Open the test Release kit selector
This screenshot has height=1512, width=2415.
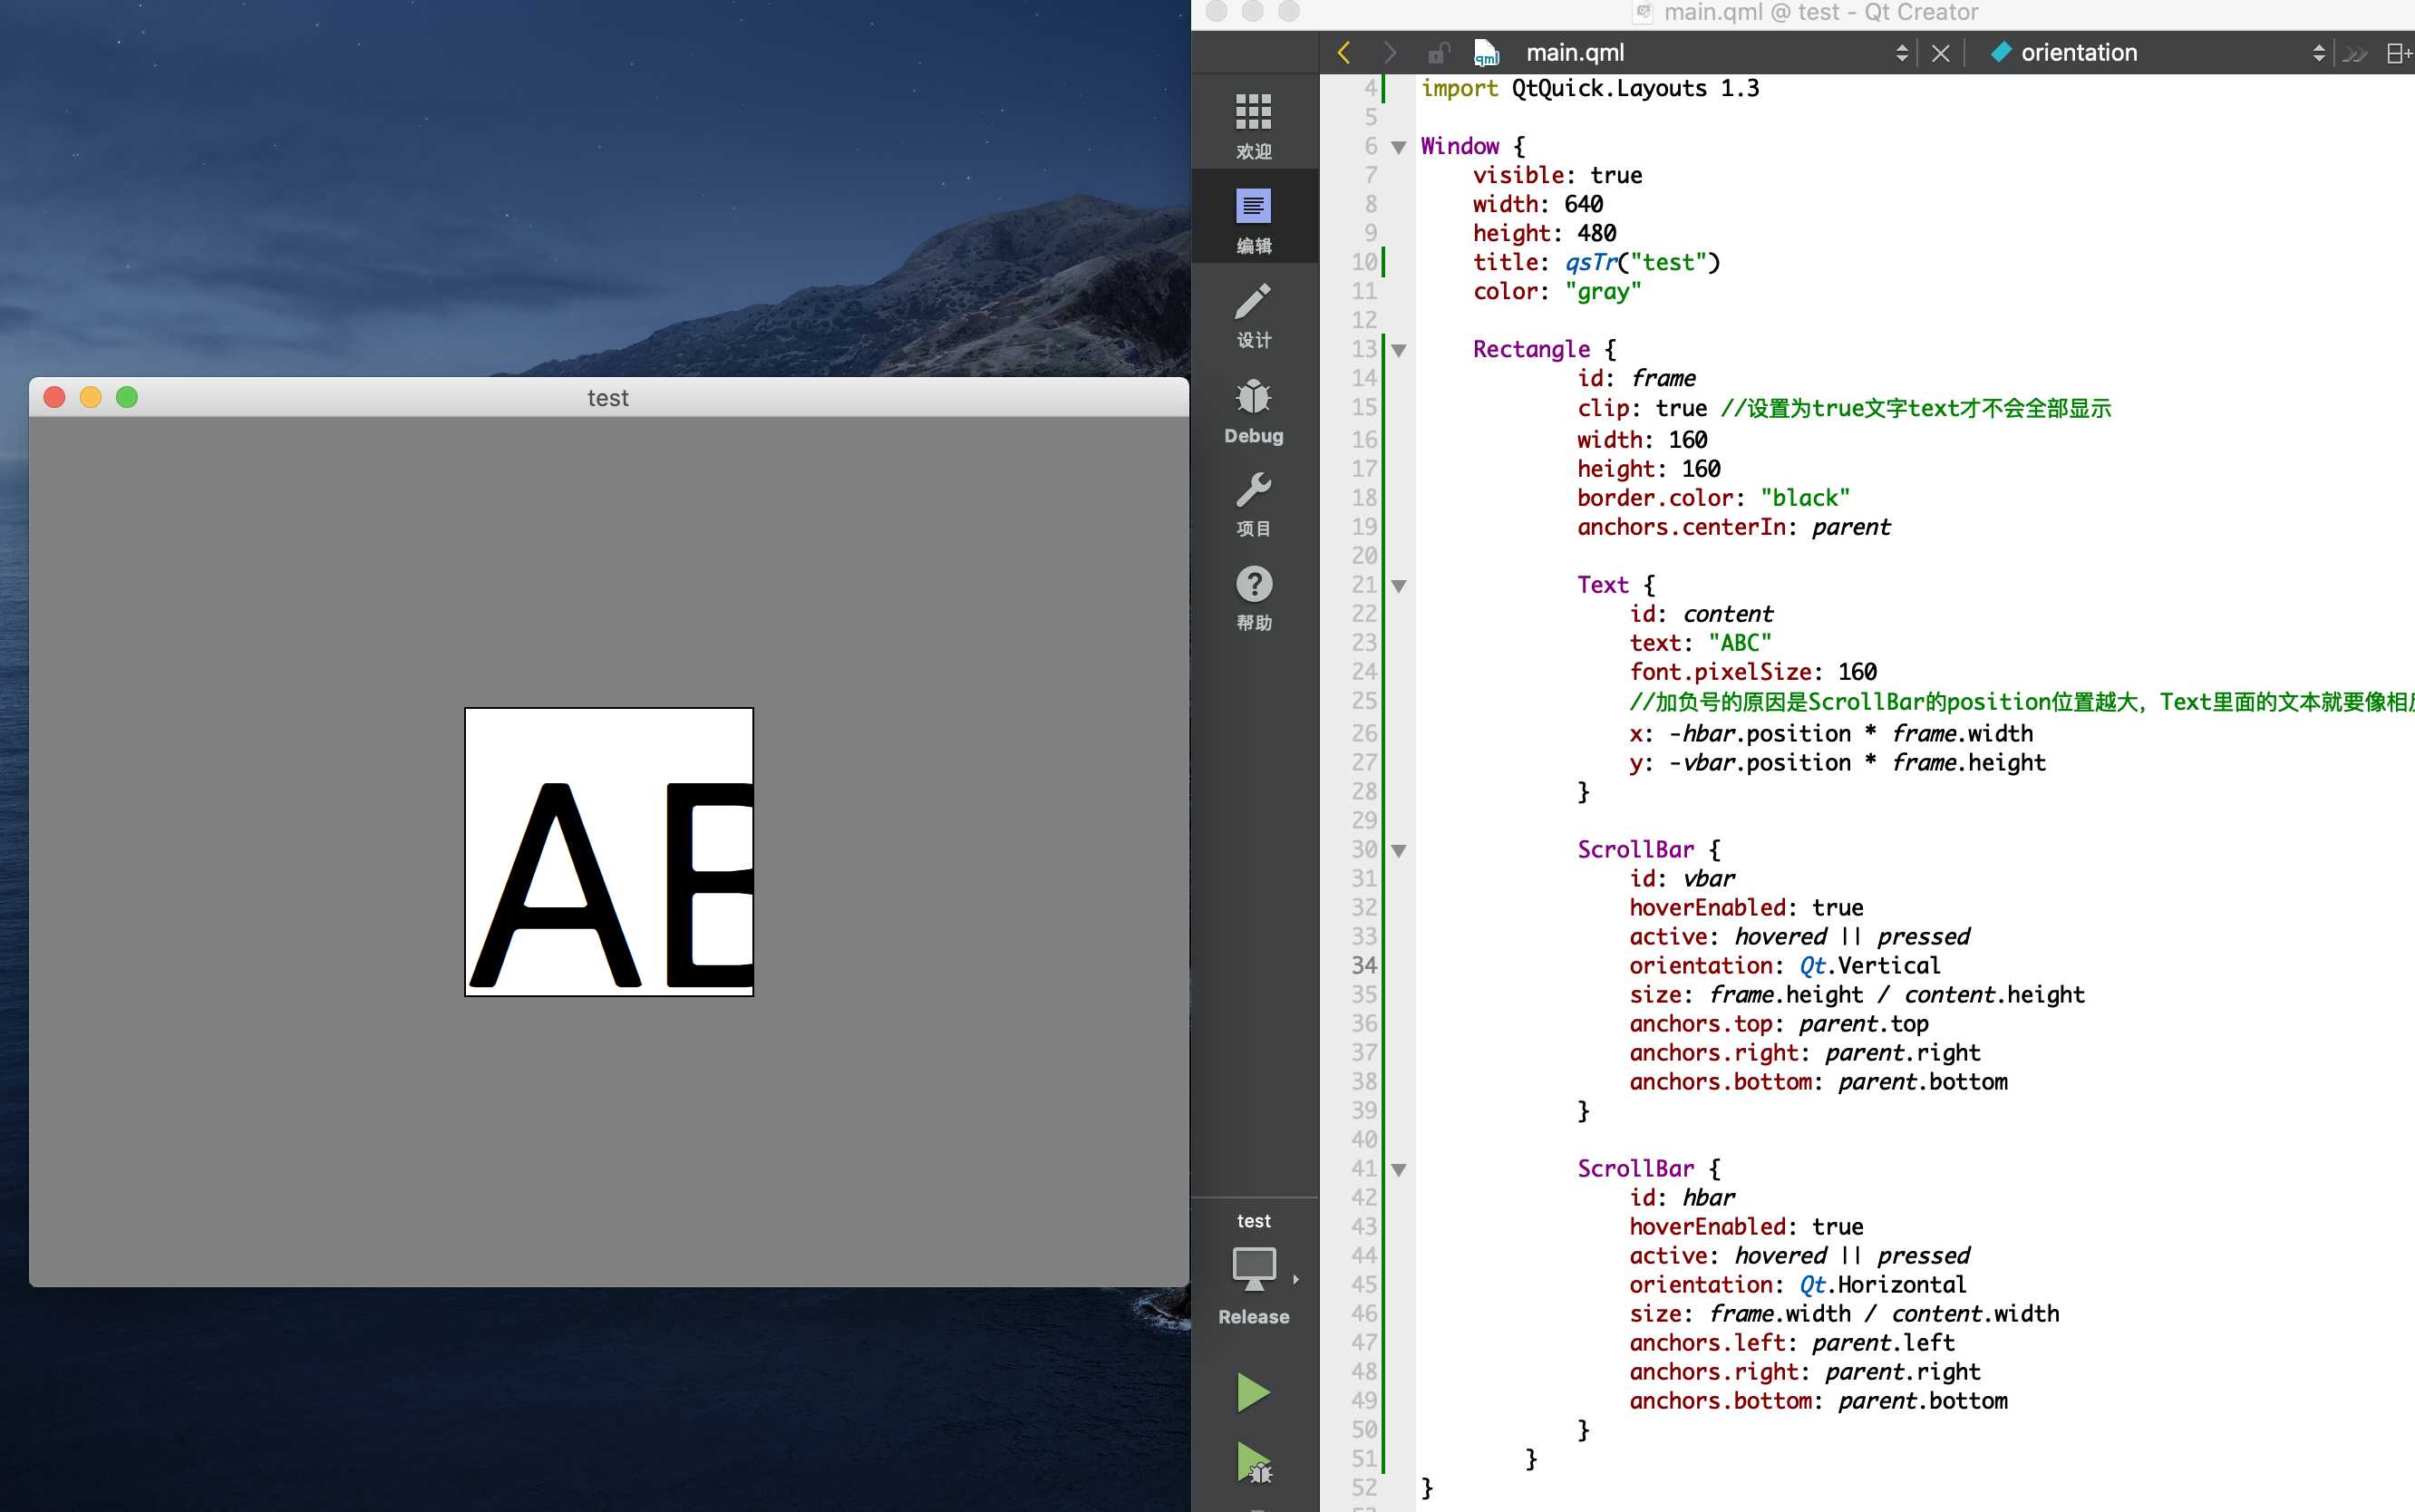pos(1254,1269)
